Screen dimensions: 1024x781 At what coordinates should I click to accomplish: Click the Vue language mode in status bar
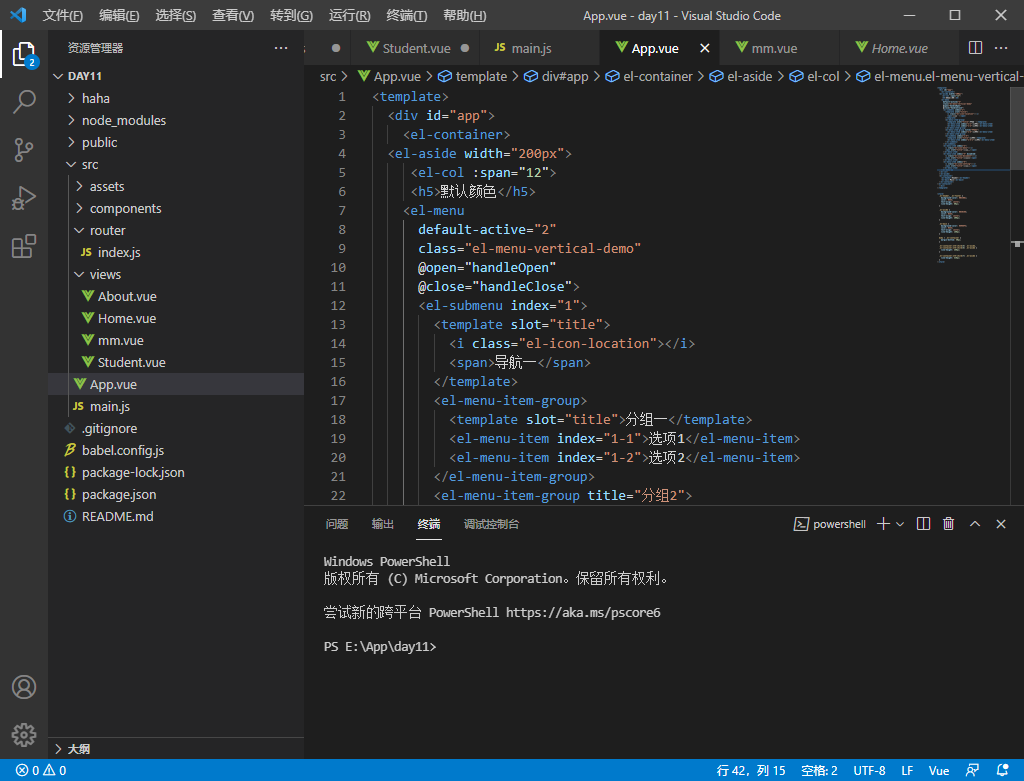click(x=938, y=771)
